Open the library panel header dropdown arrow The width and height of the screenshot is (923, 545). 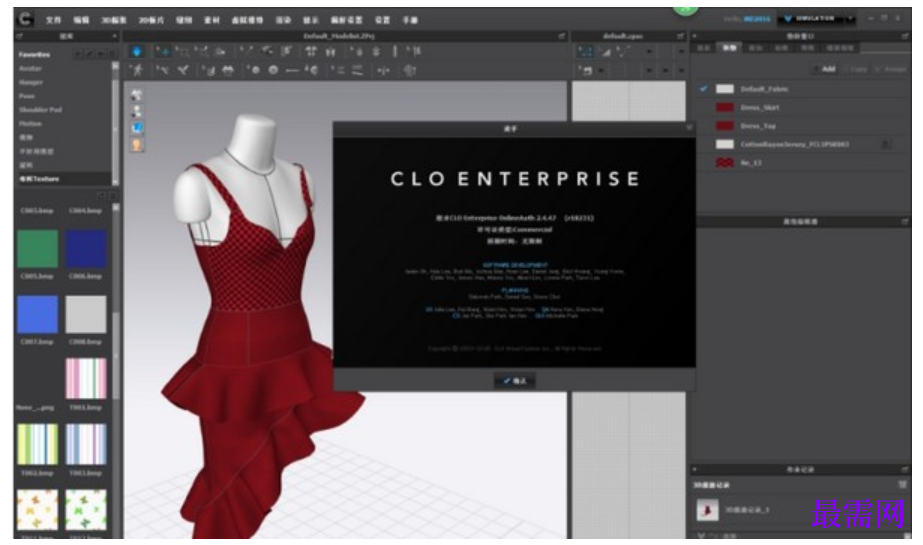(x=114, y=36)
